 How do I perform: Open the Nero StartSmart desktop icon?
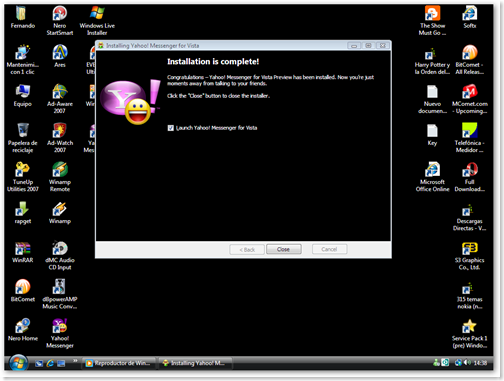point(60,21)
